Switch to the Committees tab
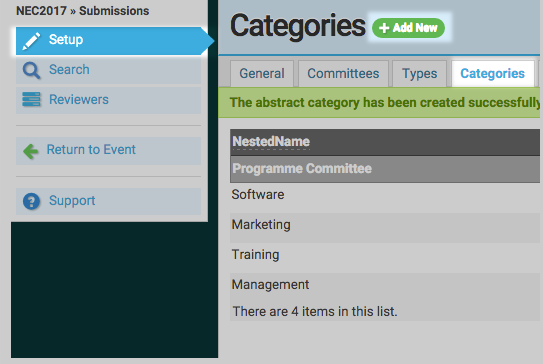543x364 pixels. pyautogui.click(x=343, y=74)
